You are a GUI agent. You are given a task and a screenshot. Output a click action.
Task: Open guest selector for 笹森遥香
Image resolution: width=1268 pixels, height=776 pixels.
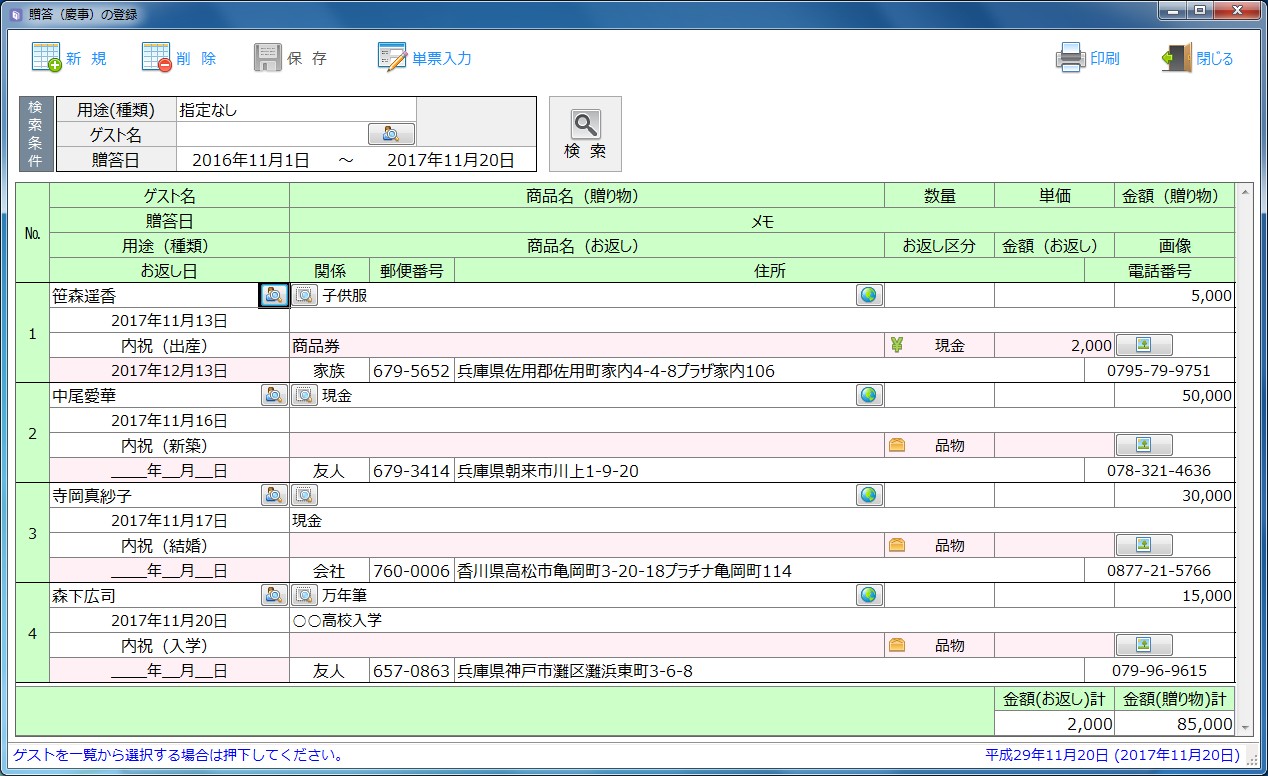tap(274, 295)
